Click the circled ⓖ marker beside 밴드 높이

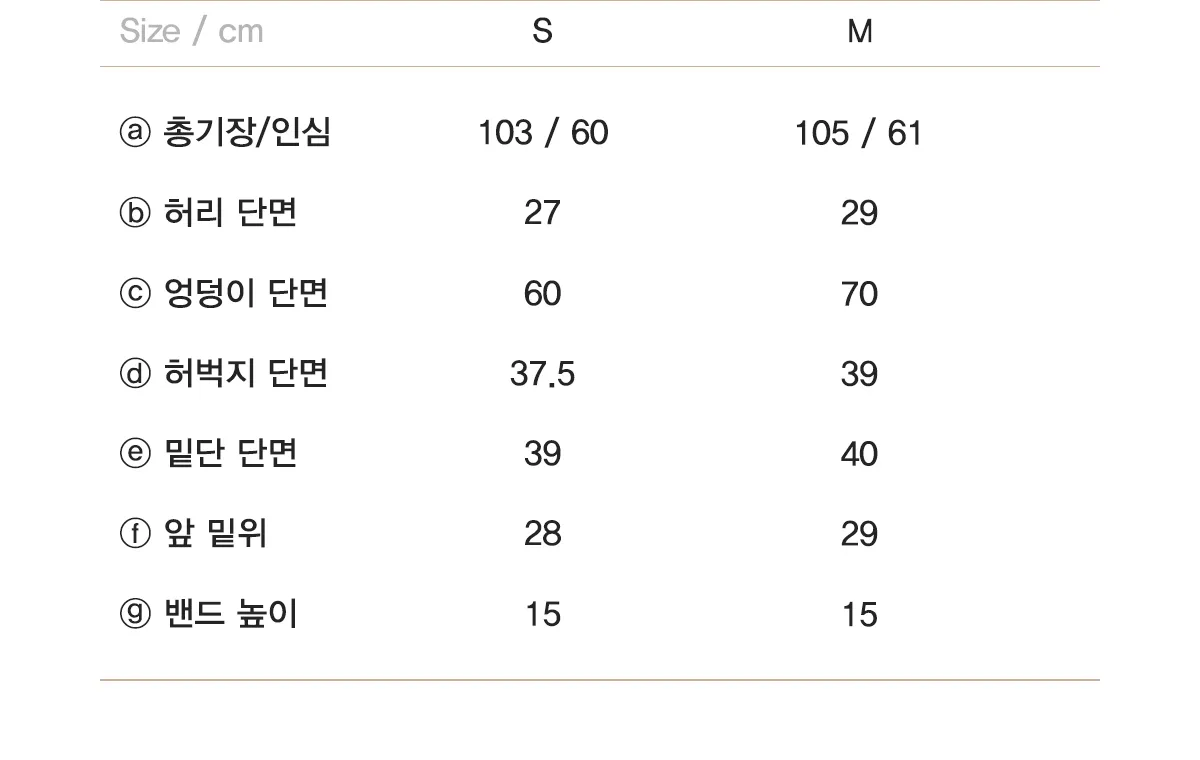[x=135, y=614]
